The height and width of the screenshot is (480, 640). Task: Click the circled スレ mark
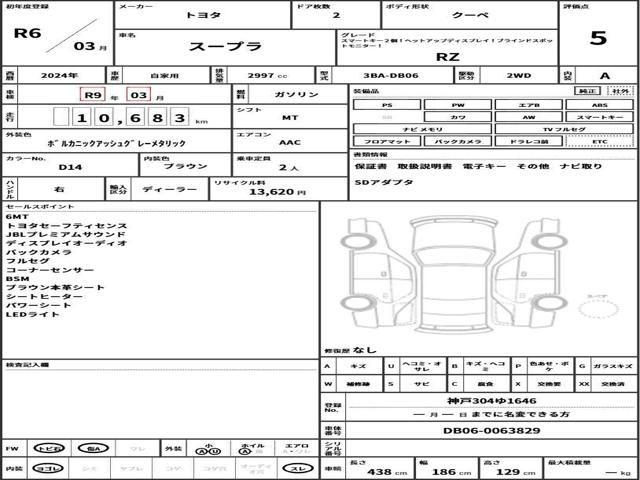299,468
